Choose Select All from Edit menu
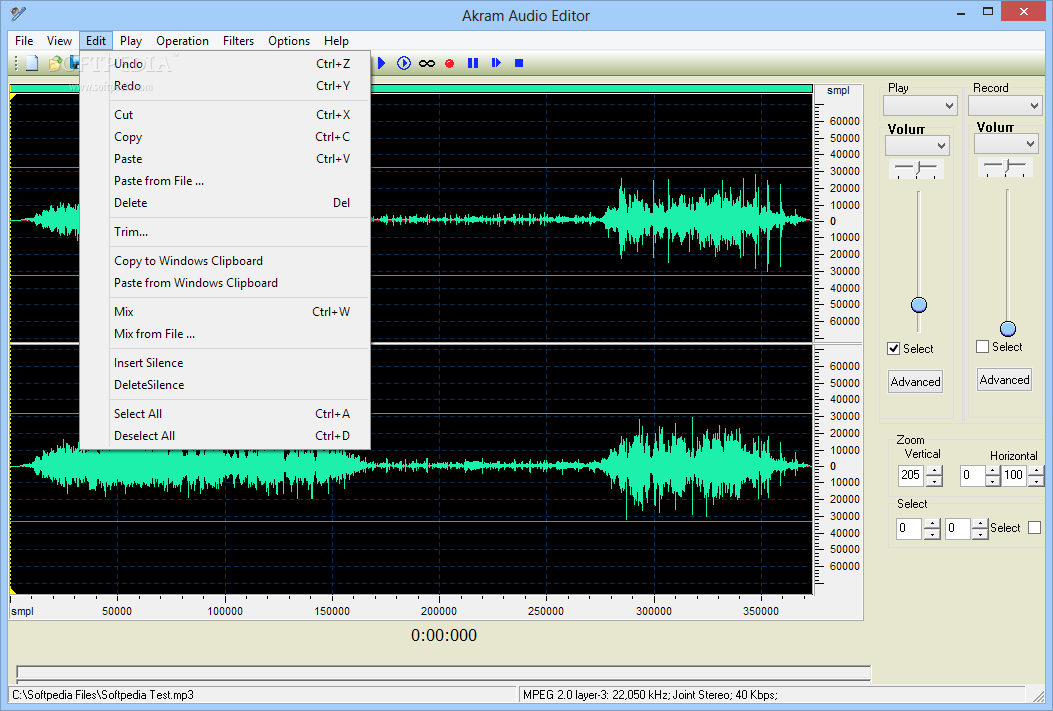This screenshot has height=711, width=1053. [226, 414]
